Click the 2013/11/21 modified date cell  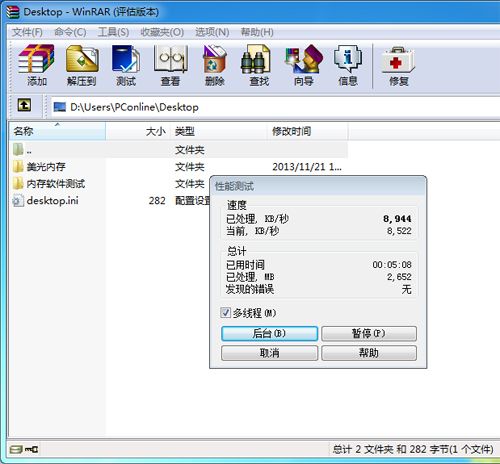coord(307,167)
